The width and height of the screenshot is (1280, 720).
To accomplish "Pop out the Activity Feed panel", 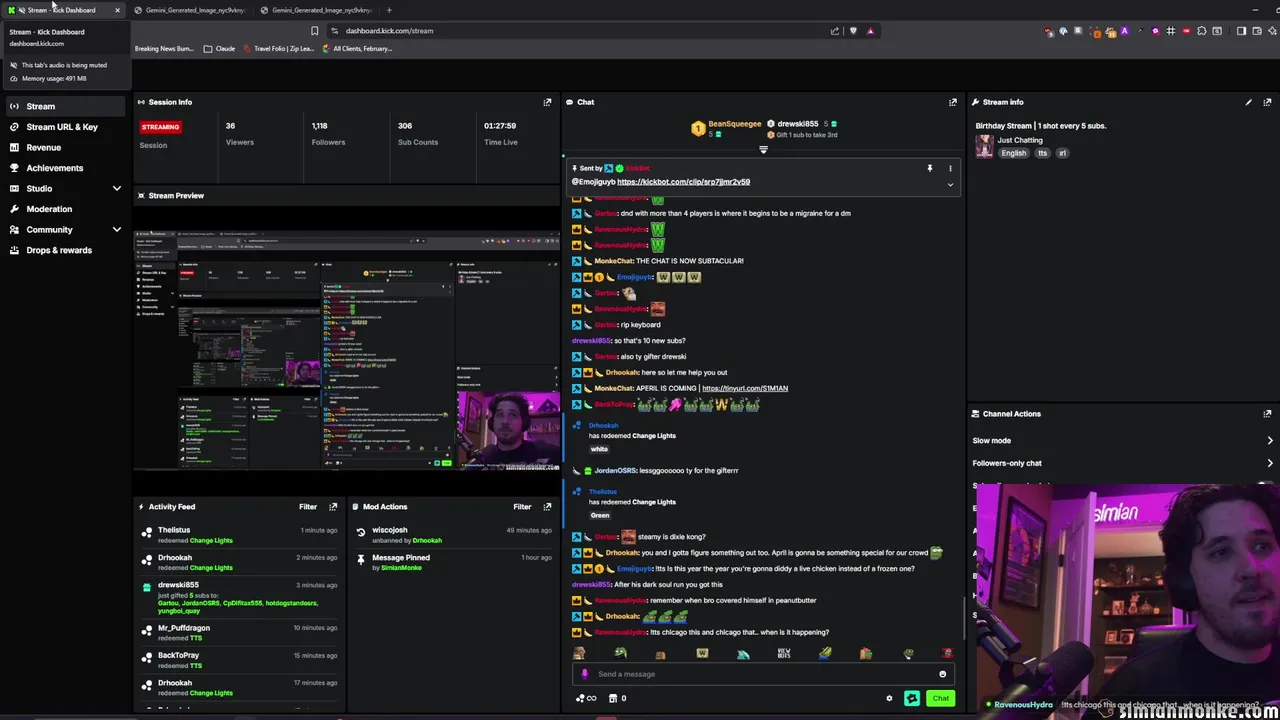I will point(333,507).
